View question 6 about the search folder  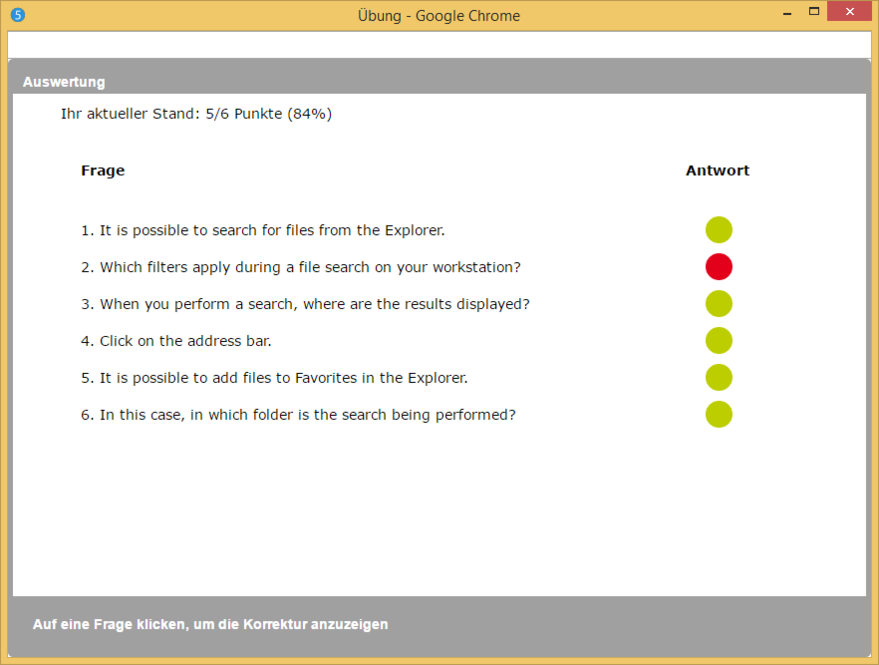tap(298, 415)
